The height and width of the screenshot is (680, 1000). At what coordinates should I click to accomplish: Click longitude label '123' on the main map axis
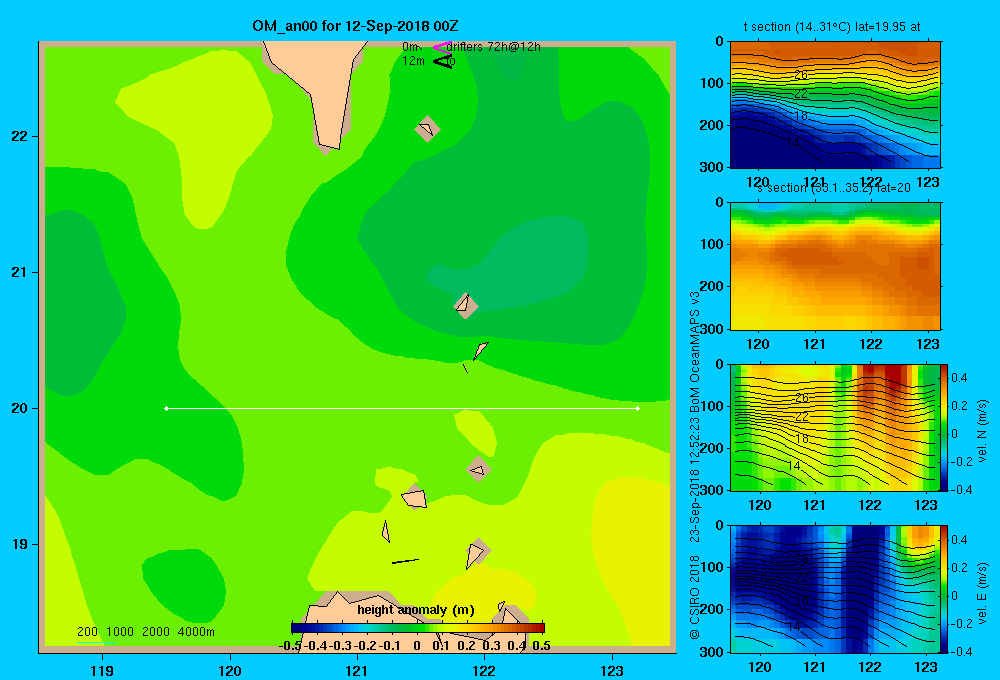point(612,670)
